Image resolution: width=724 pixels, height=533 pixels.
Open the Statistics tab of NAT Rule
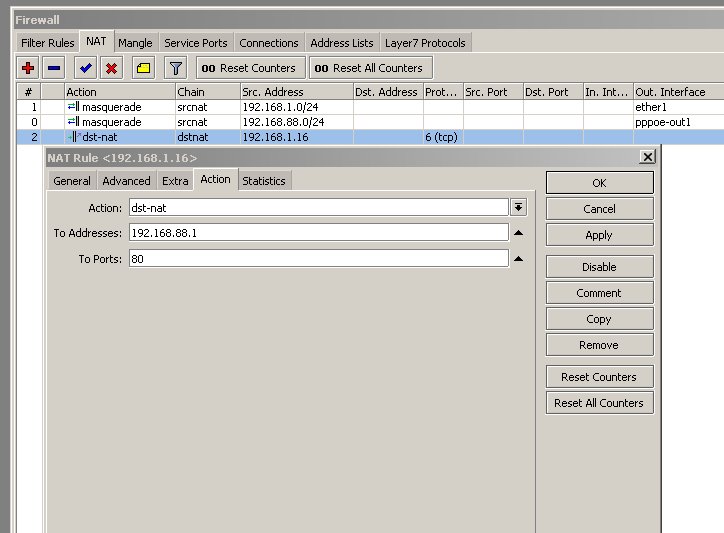(x=264, y=181)
